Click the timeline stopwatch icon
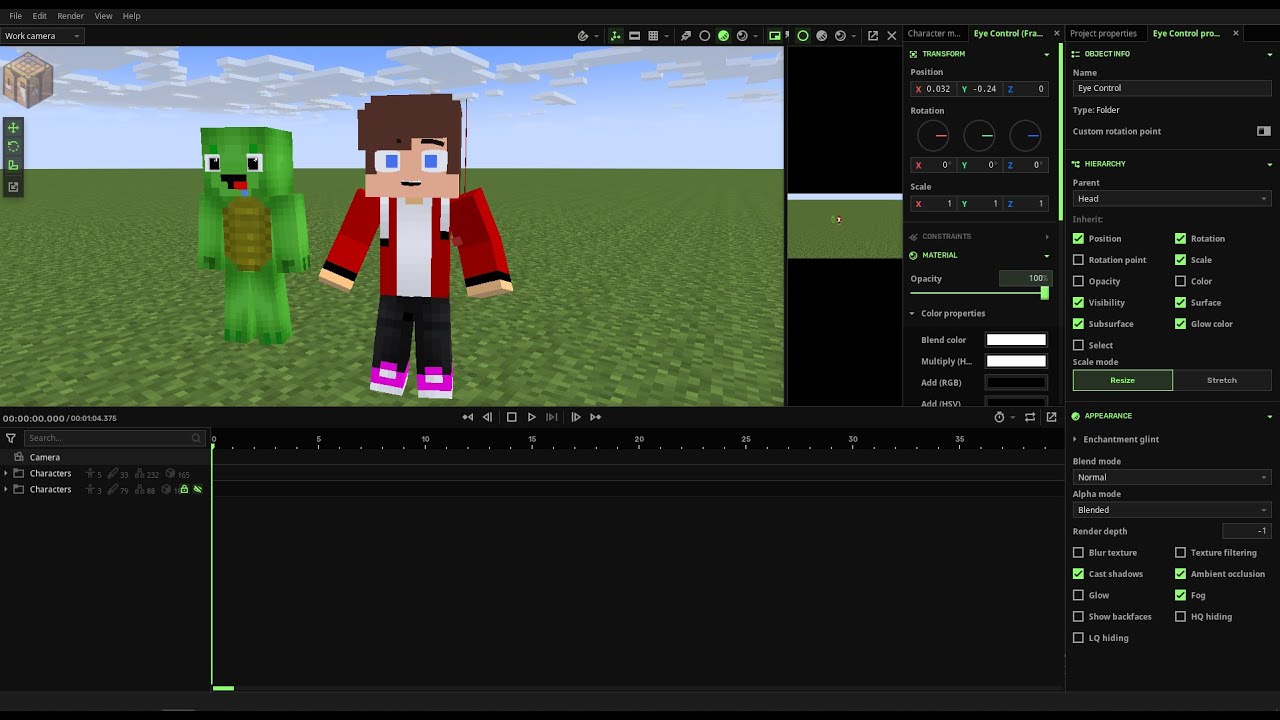The image size is (1280, 720). click(x=999, y=417)
